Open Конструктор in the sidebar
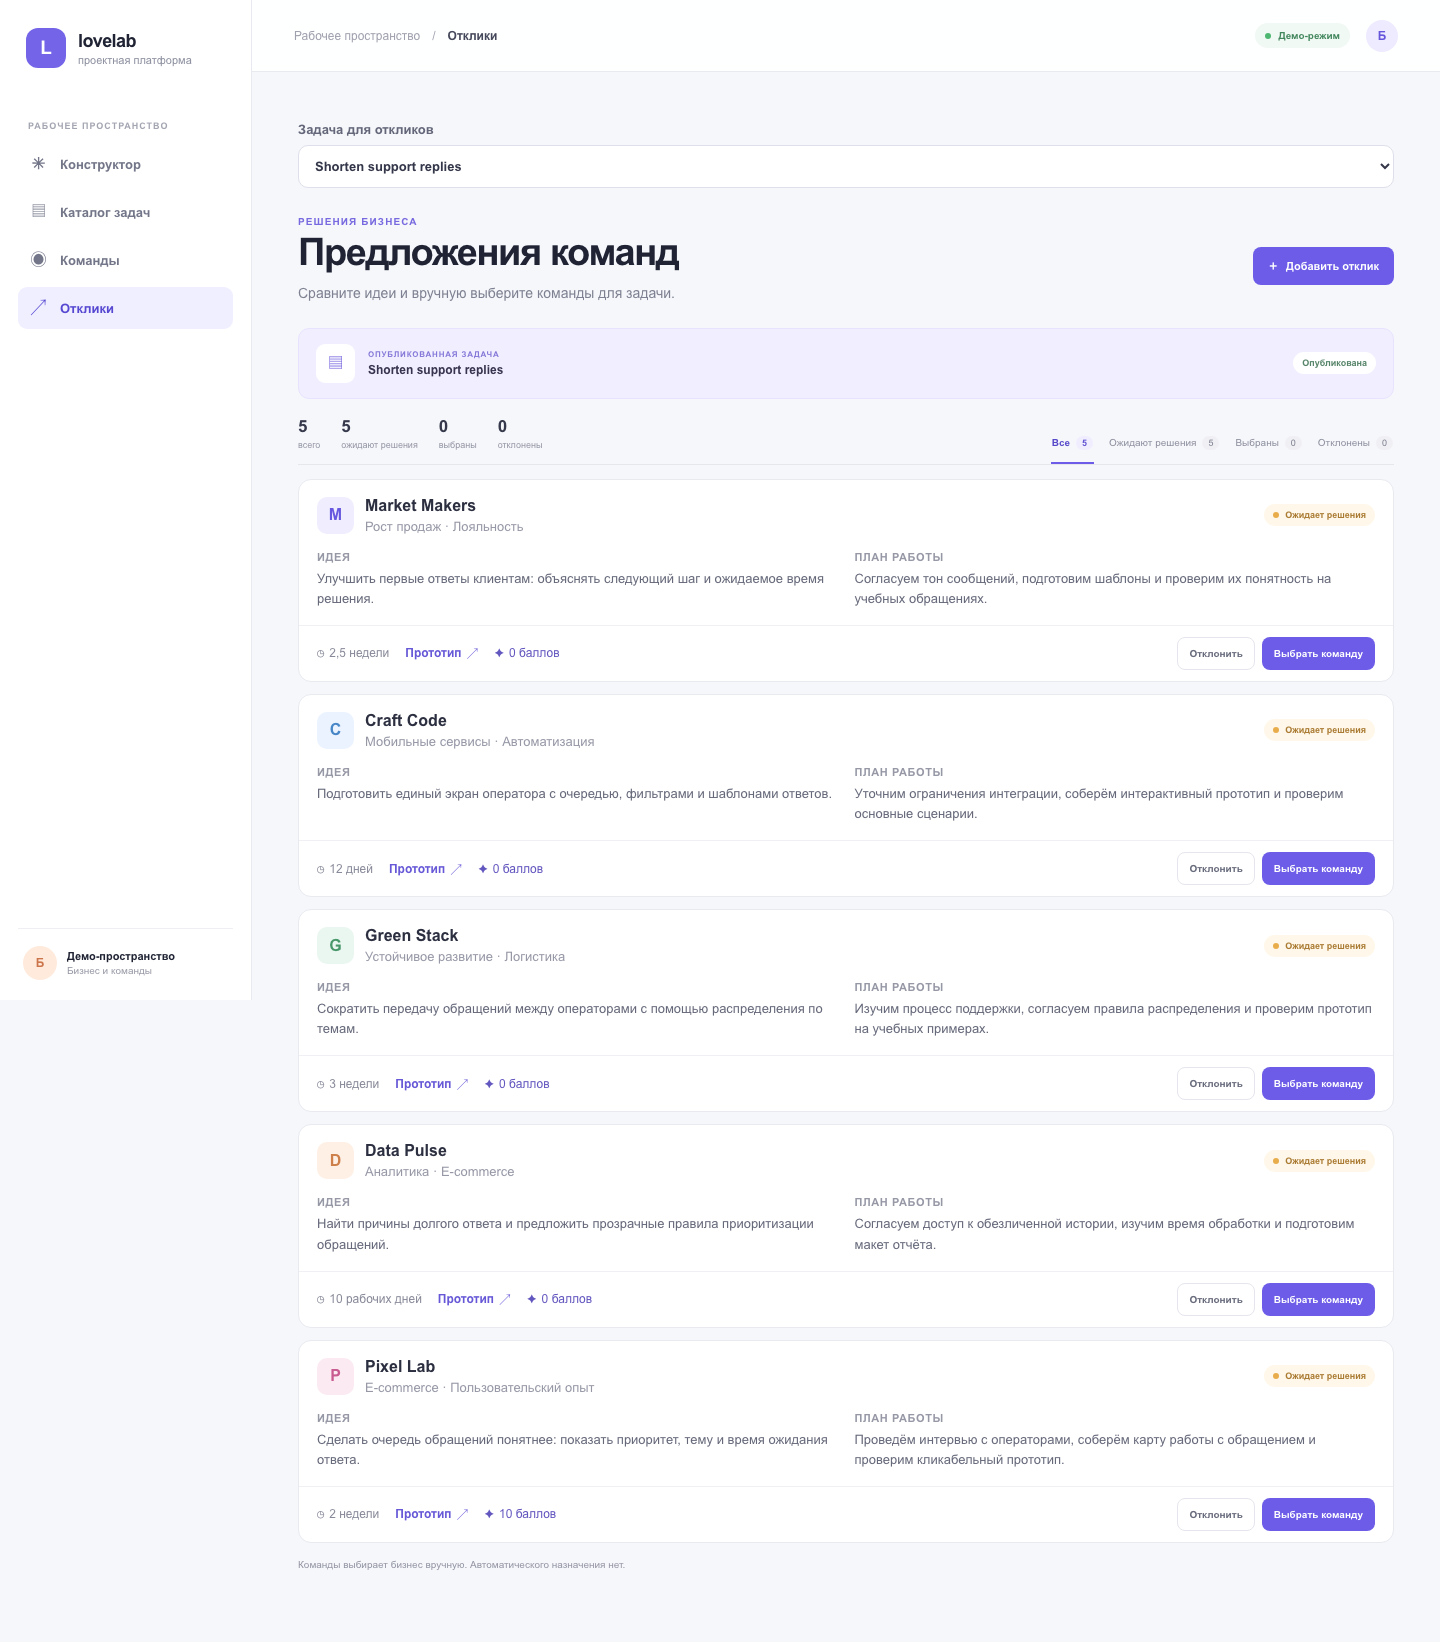The height and width of the screenshot is (1642, 1440). (125, 164)
